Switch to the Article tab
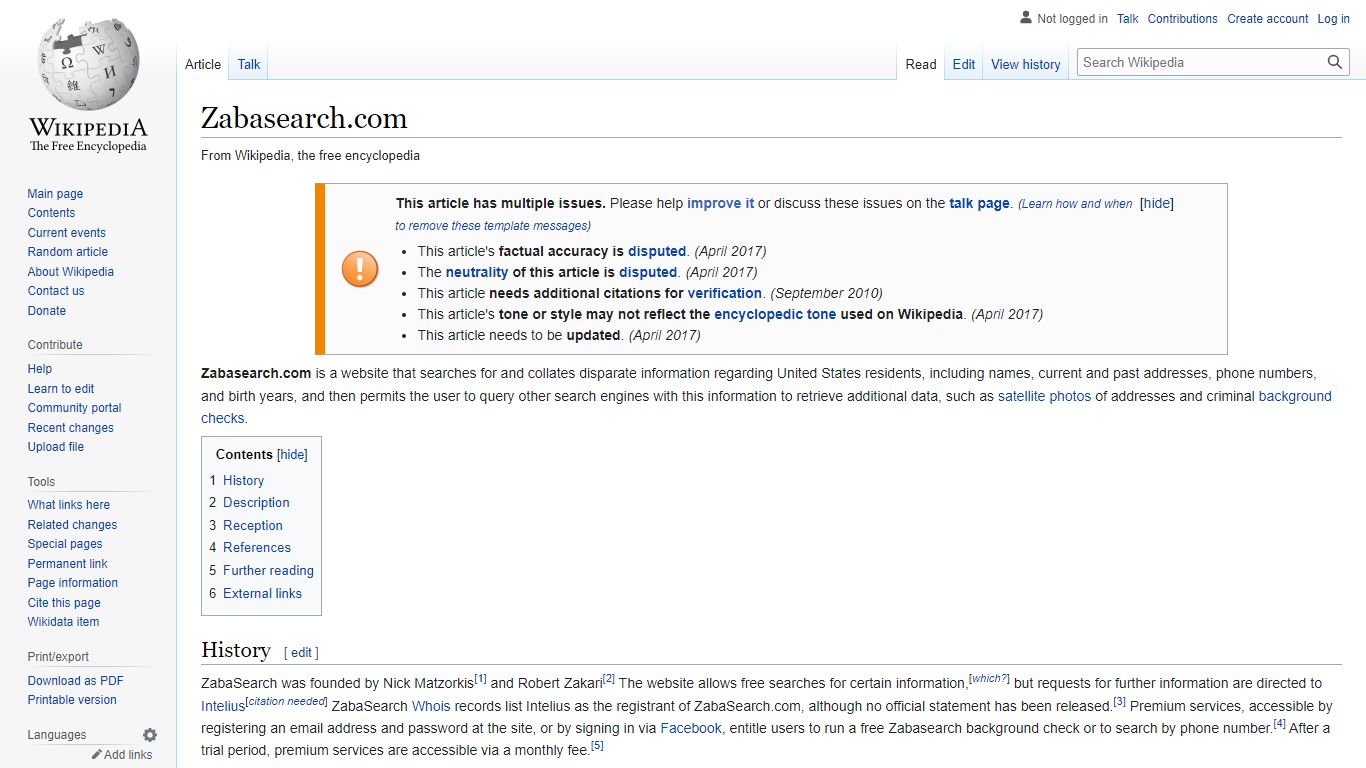The width and height of the screenshot is (1366, 768). [203, 64]
